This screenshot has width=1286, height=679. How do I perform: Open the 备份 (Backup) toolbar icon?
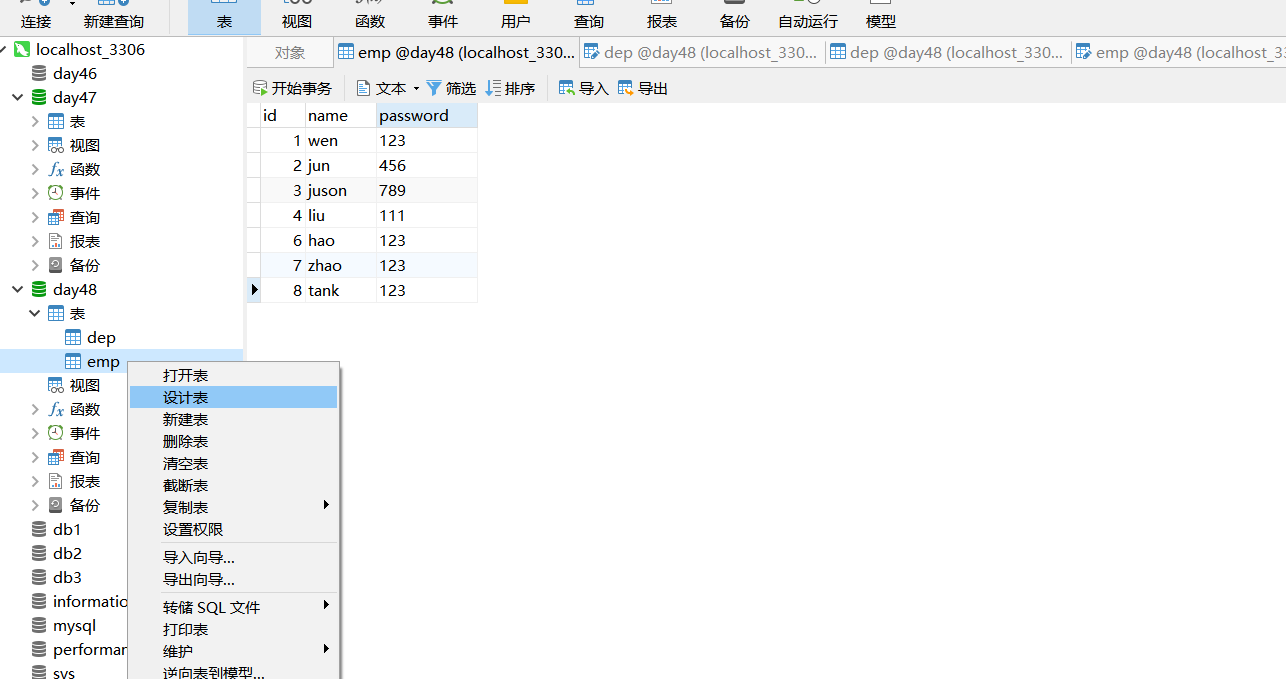tap(734, 17)
